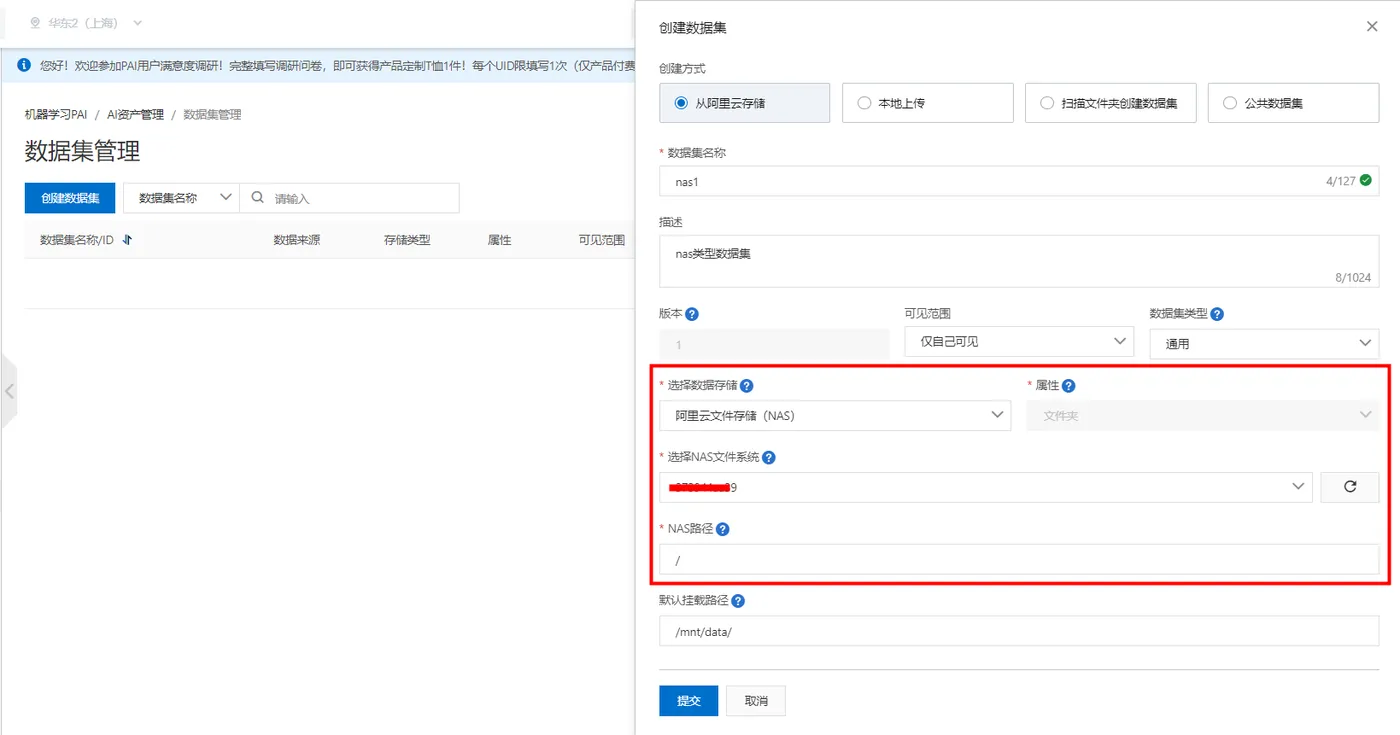Viewport: 1400px width, 735px height.
Task: Open the 华东2(上海) region selector
Action: (x=86, y=22)
